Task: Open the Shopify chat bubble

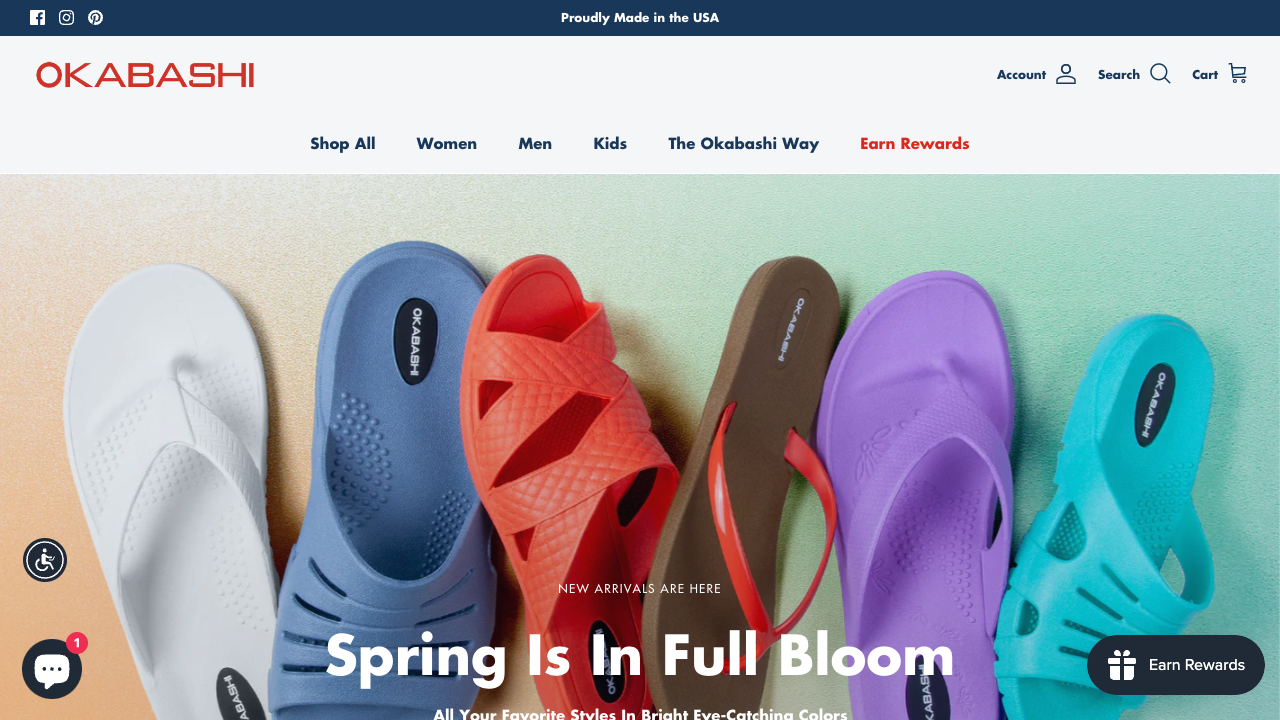Action: [52, 668]
